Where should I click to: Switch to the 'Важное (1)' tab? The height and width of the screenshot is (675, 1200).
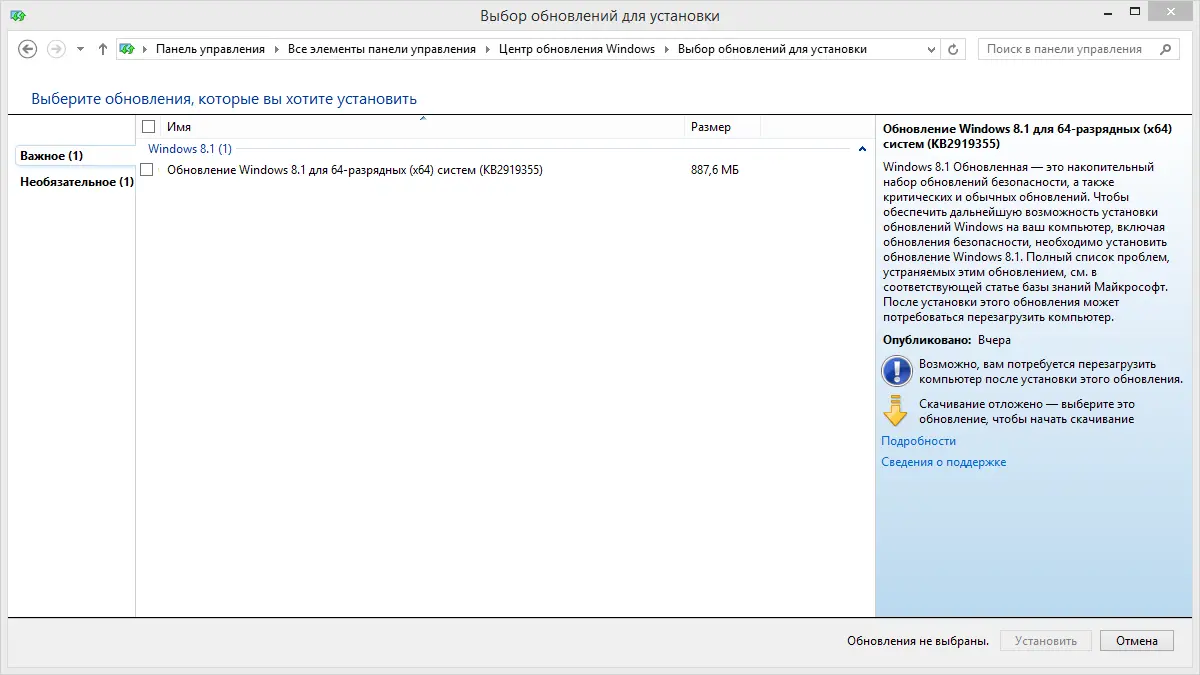point(74,156)
